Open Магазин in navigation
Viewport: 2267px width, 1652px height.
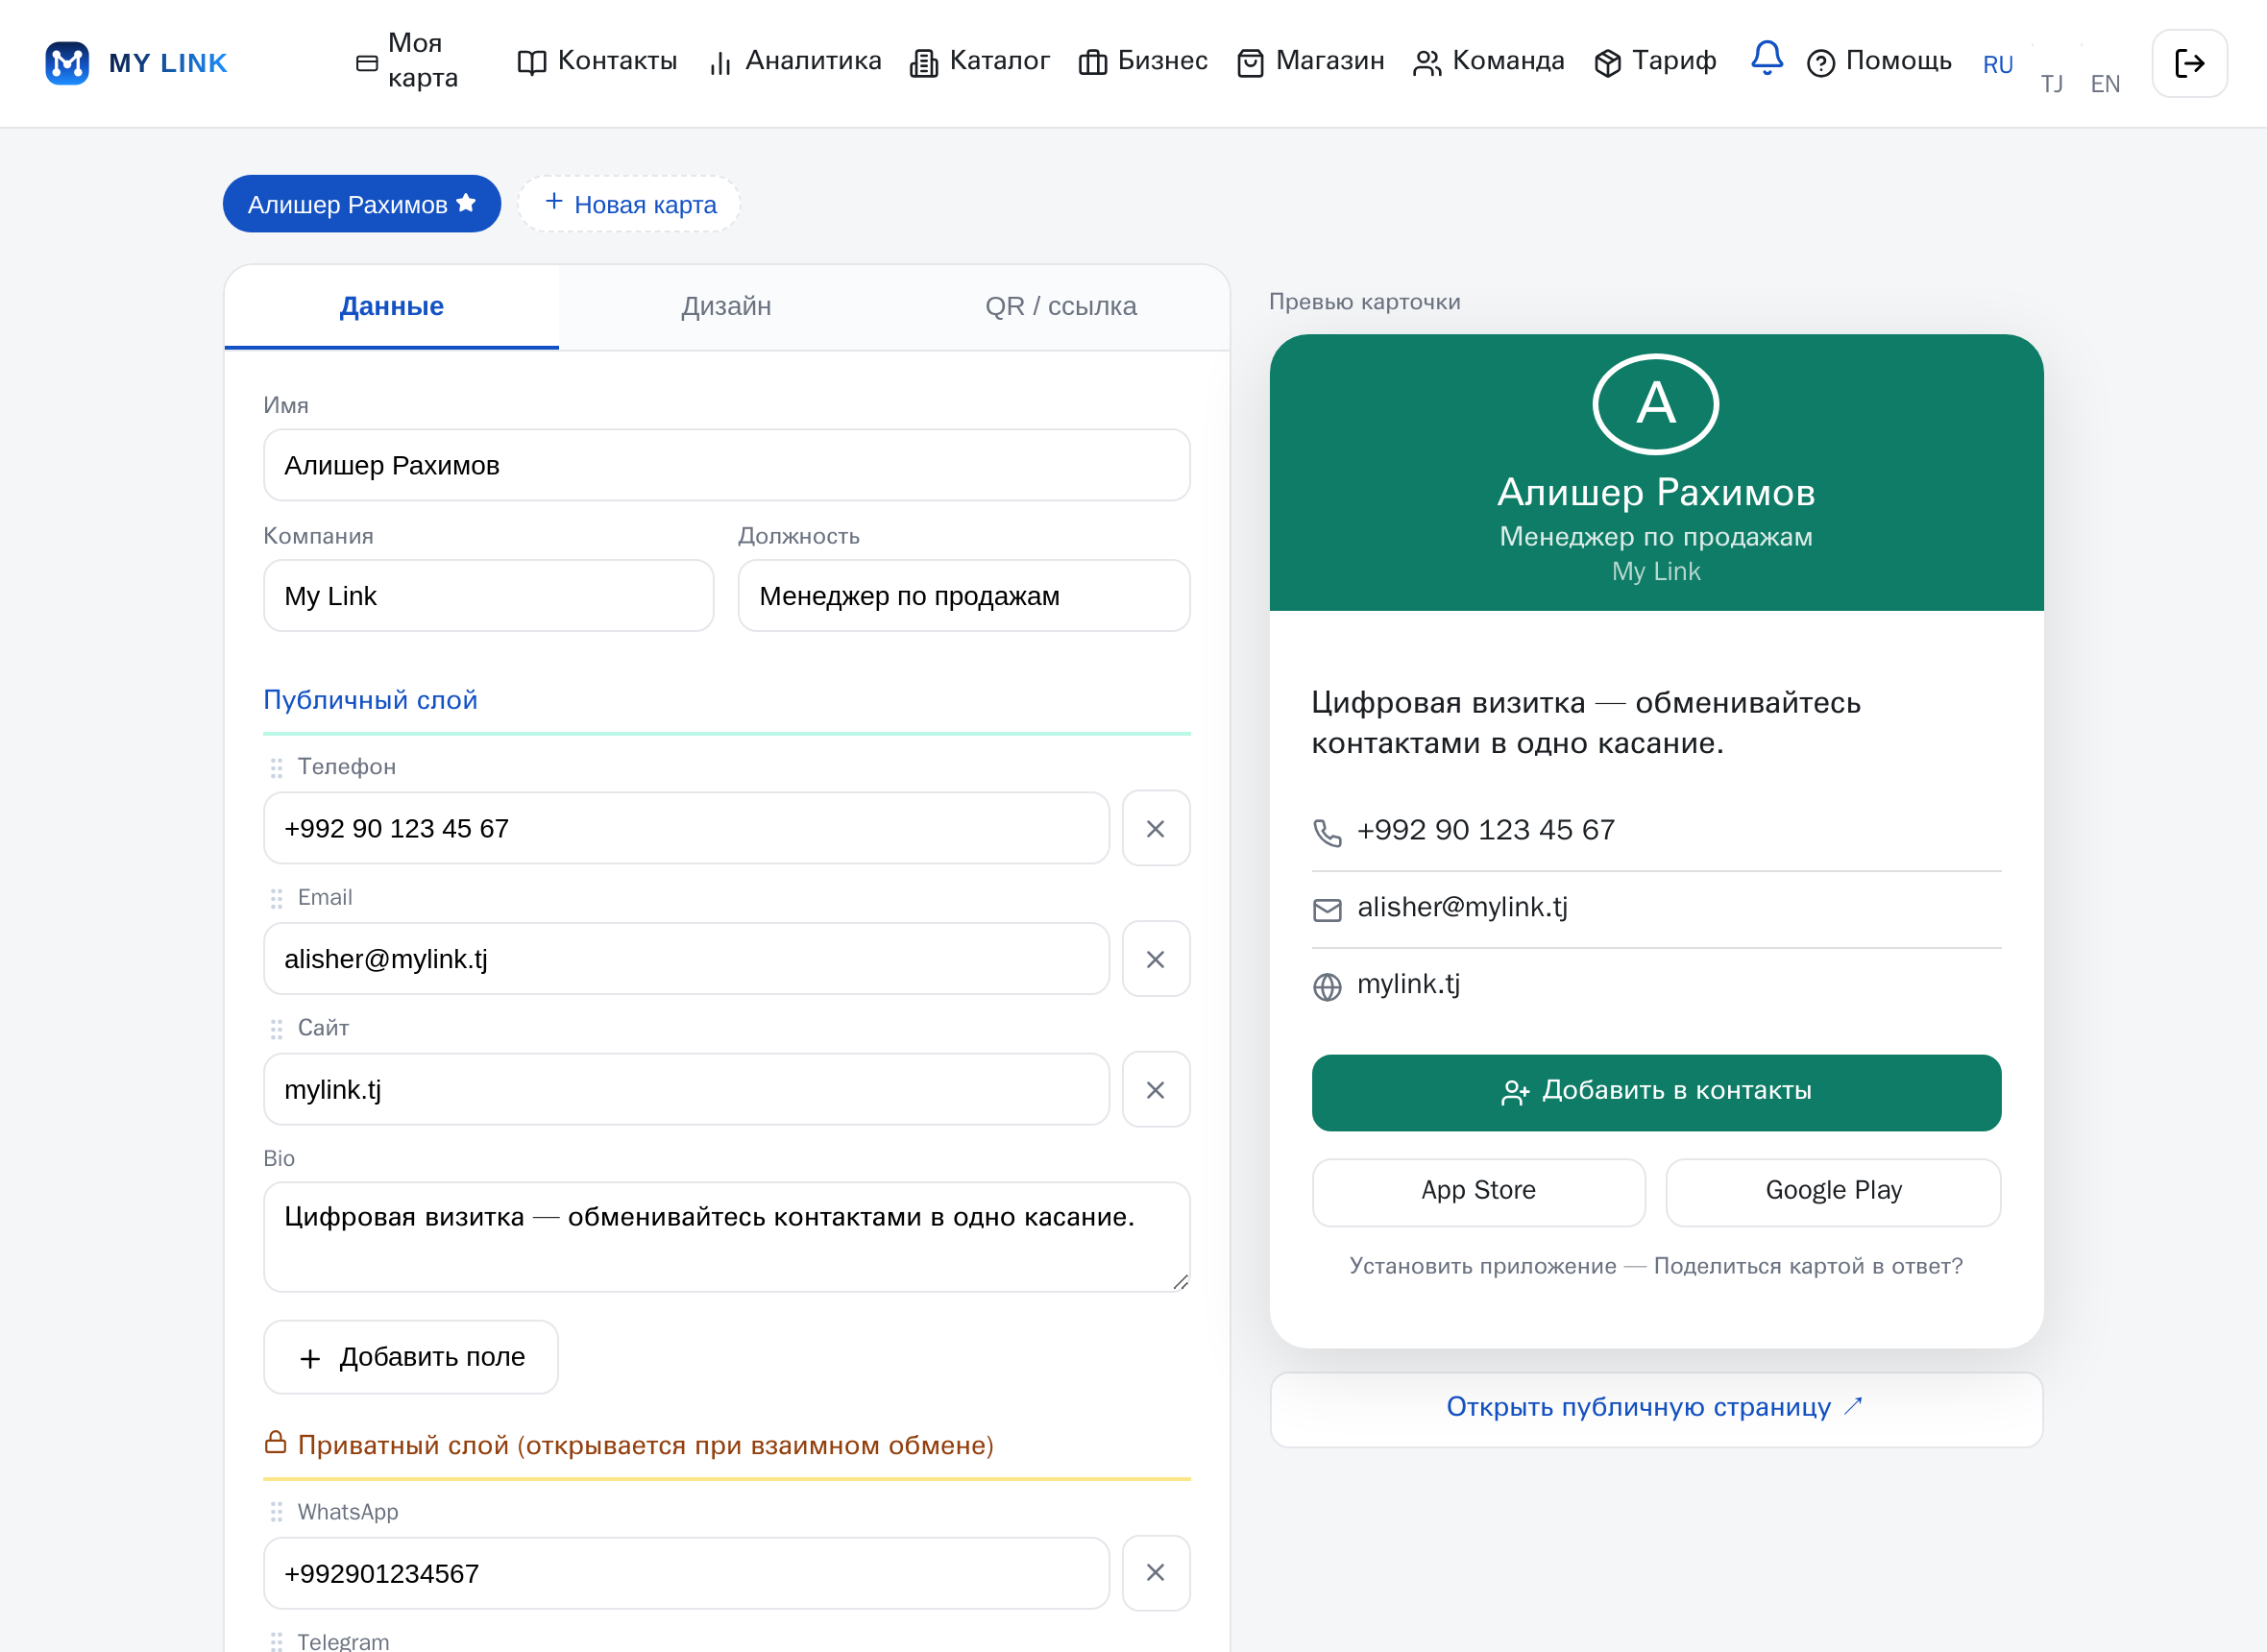pyautogui.click(x=1310, y=61)
